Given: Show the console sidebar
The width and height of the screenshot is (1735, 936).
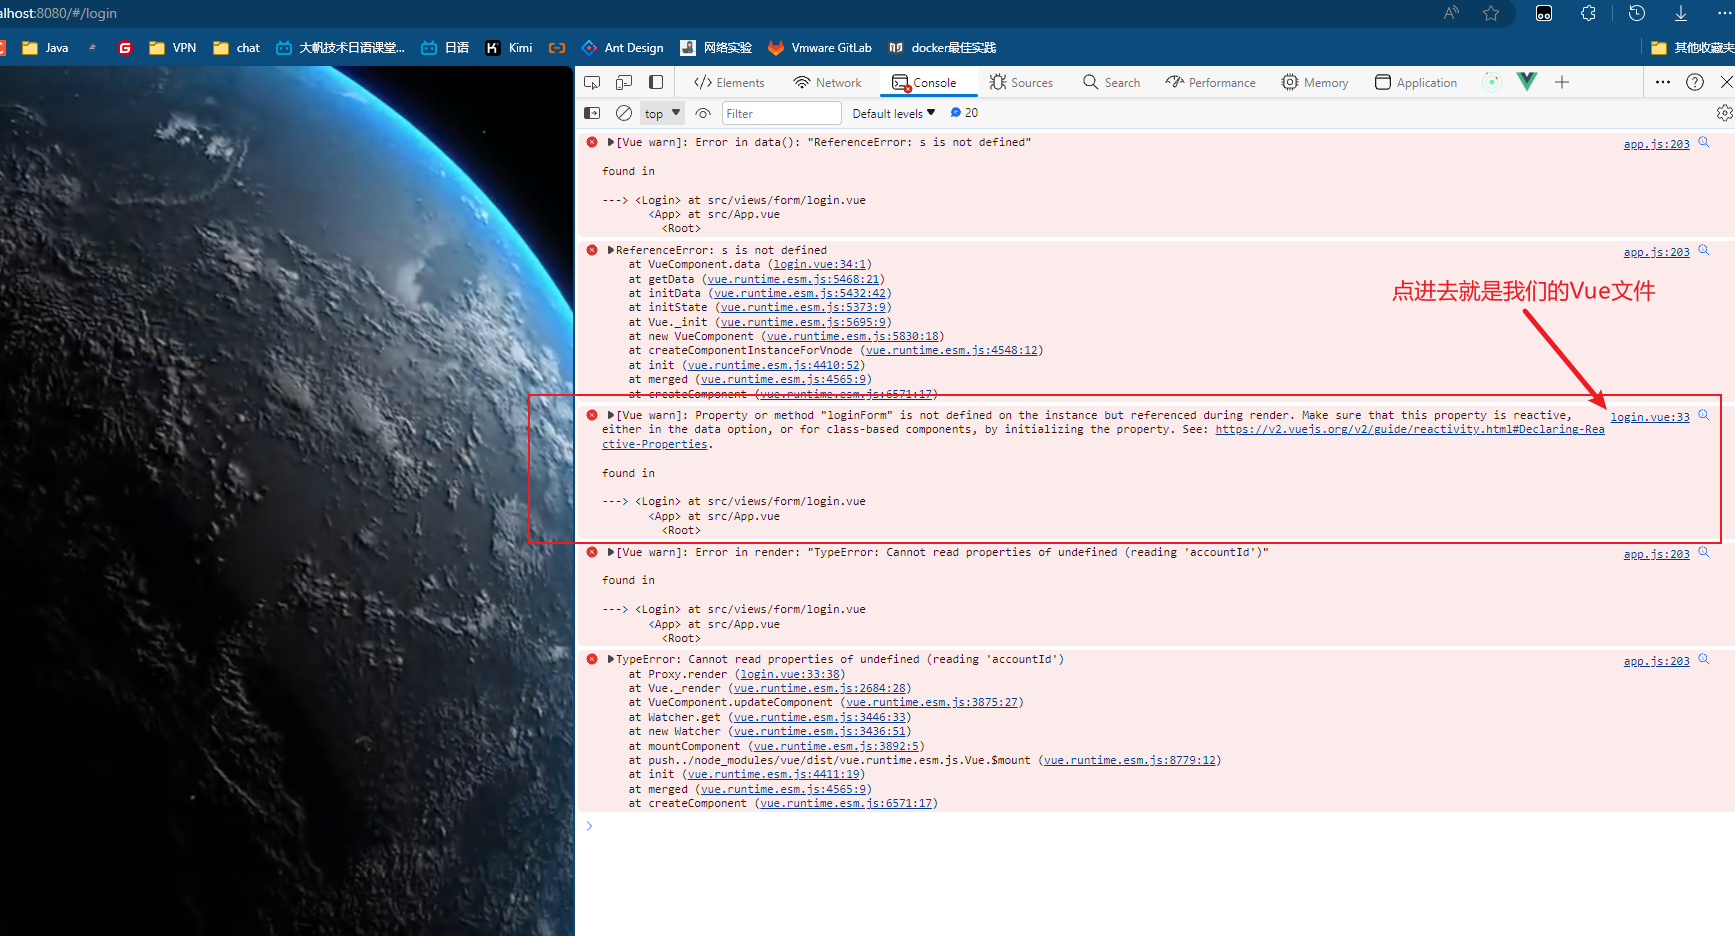Looking at the screenshot, I should (592, 113).
